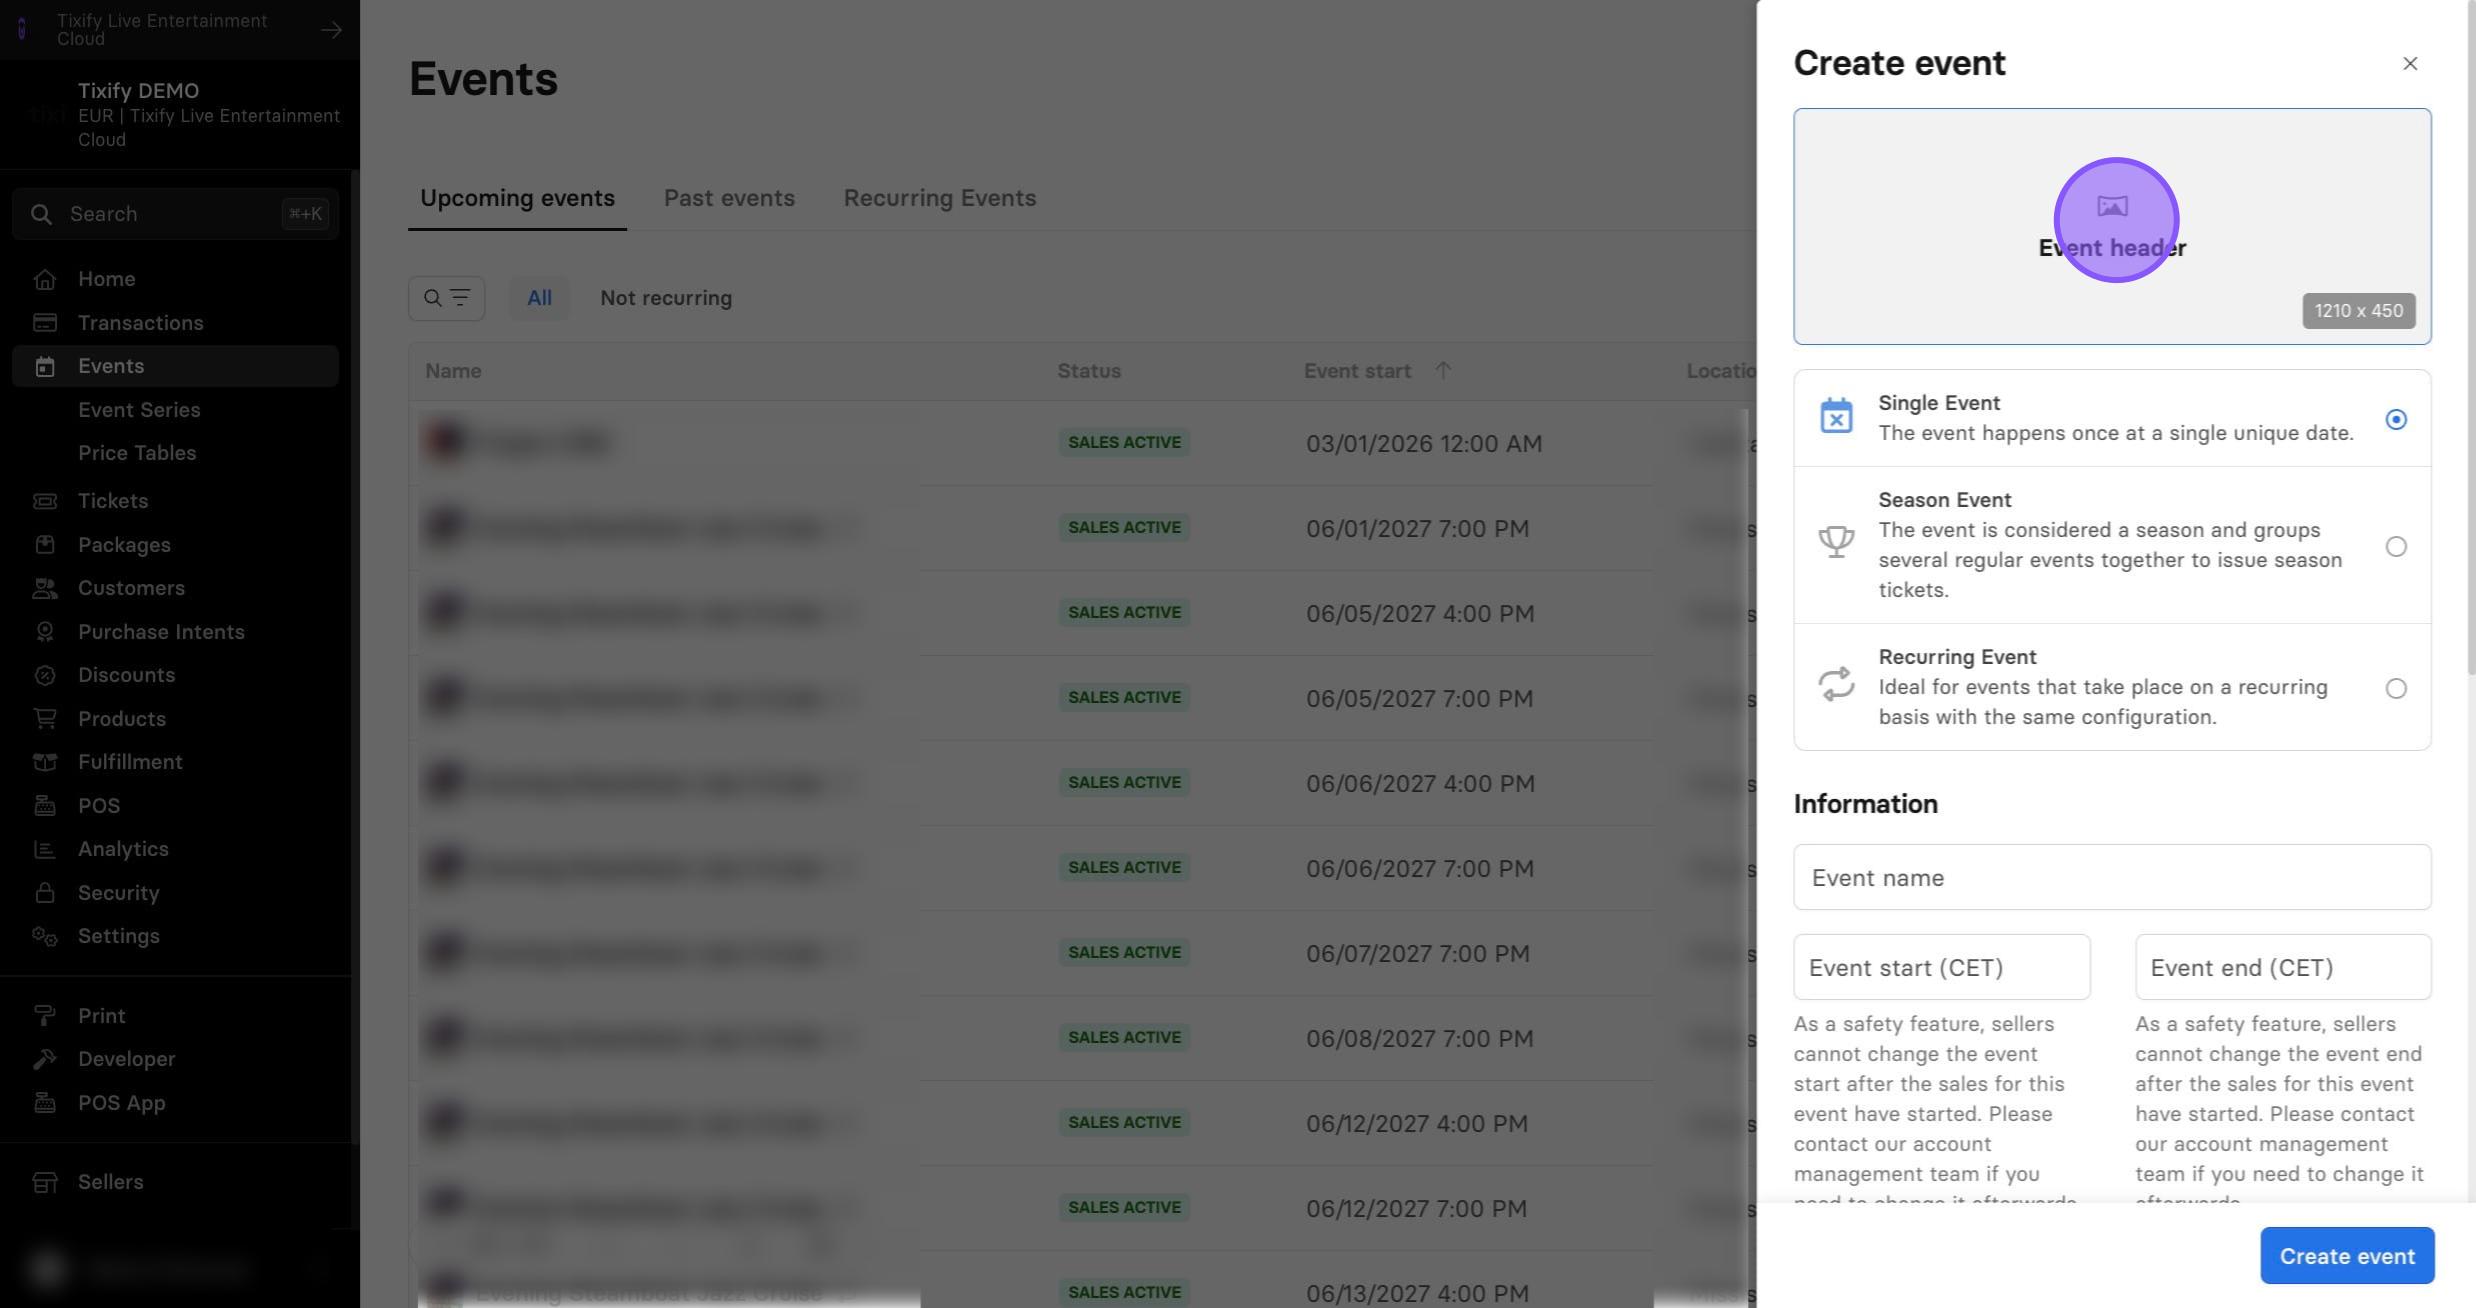Click the sidebar Search box
The height and width of the screenshot is (1308, 2476).
click(175, 214)
